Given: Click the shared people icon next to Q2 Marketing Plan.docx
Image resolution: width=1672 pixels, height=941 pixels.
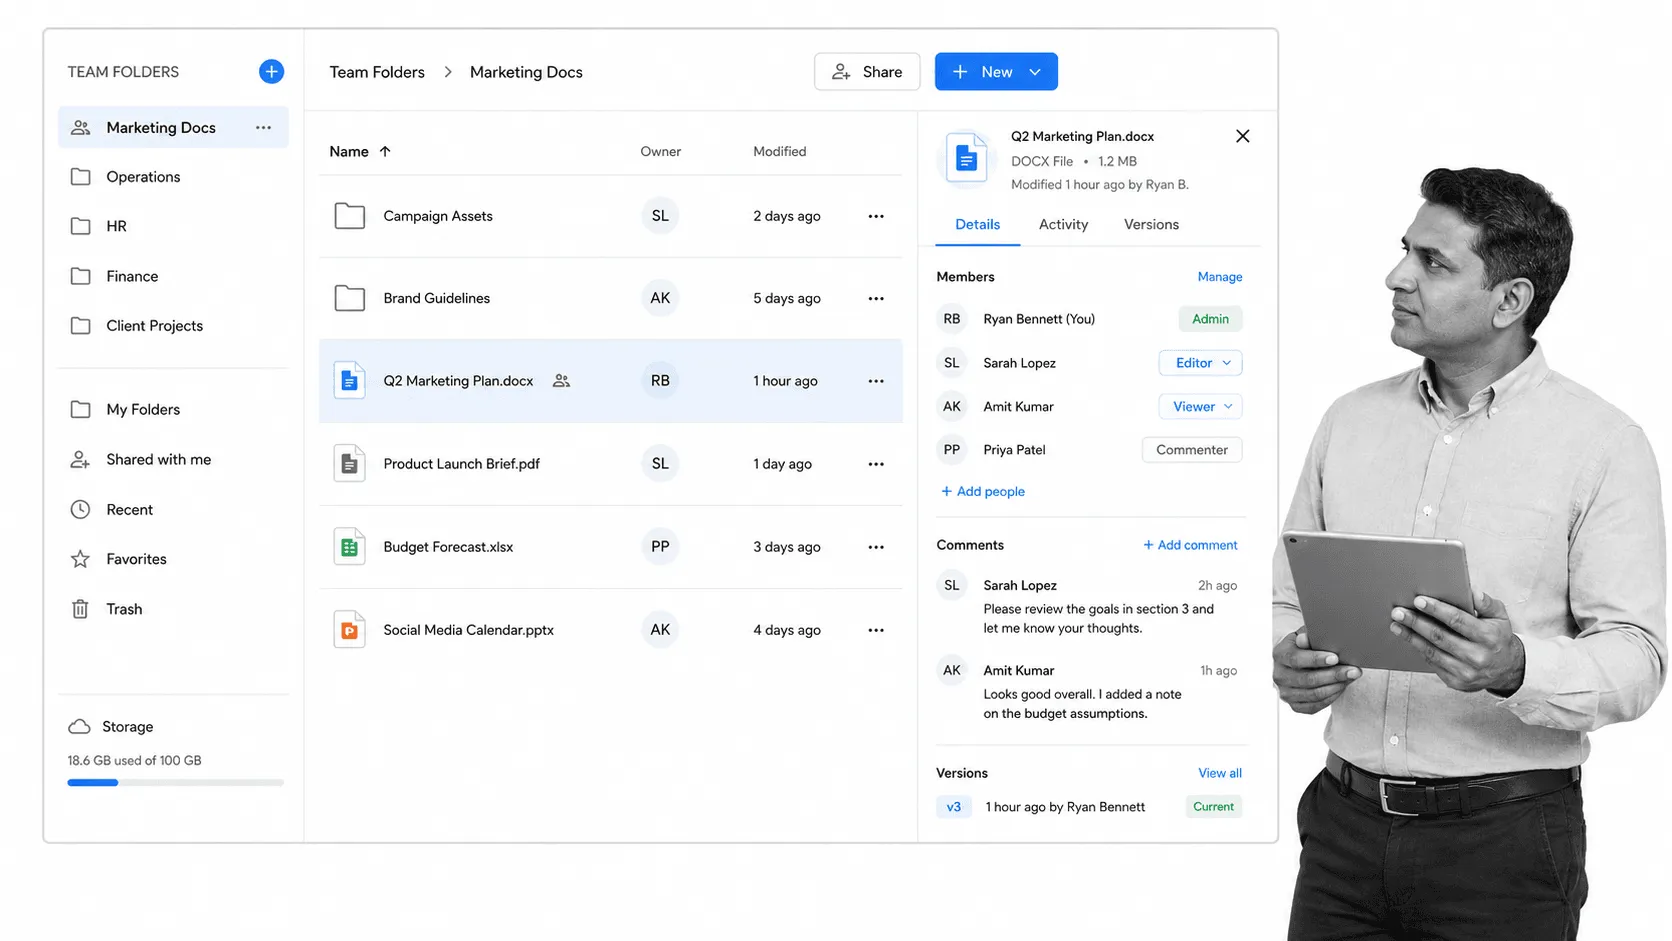Looking at the screenshot, I should point(562,381).
